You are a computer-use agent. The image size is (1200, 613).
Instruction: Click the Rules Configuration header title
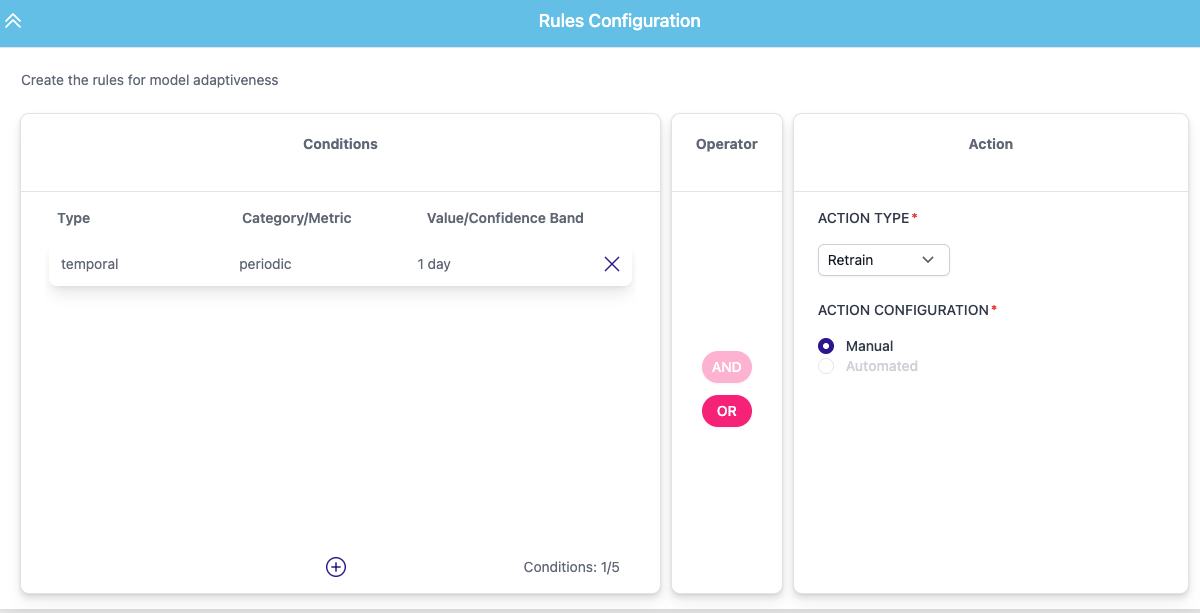619,21
